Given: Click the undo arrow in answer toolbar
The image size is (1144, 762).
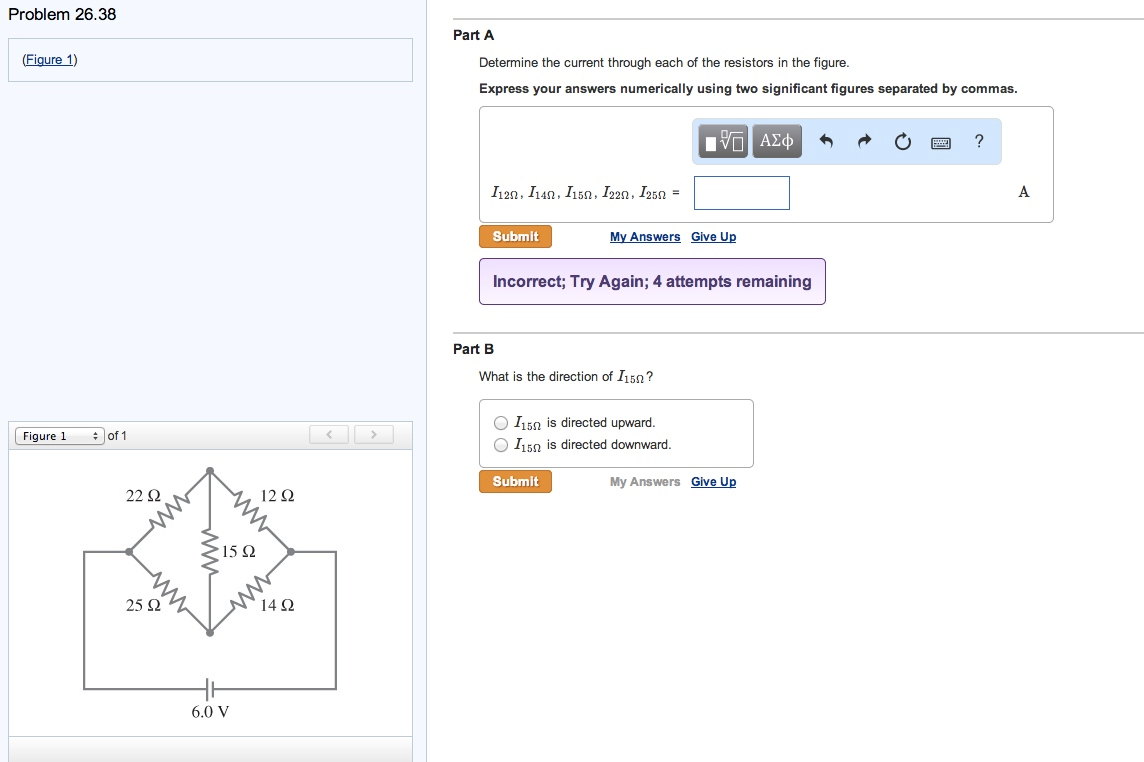Looking at the screenshot, I should point(826,142).
